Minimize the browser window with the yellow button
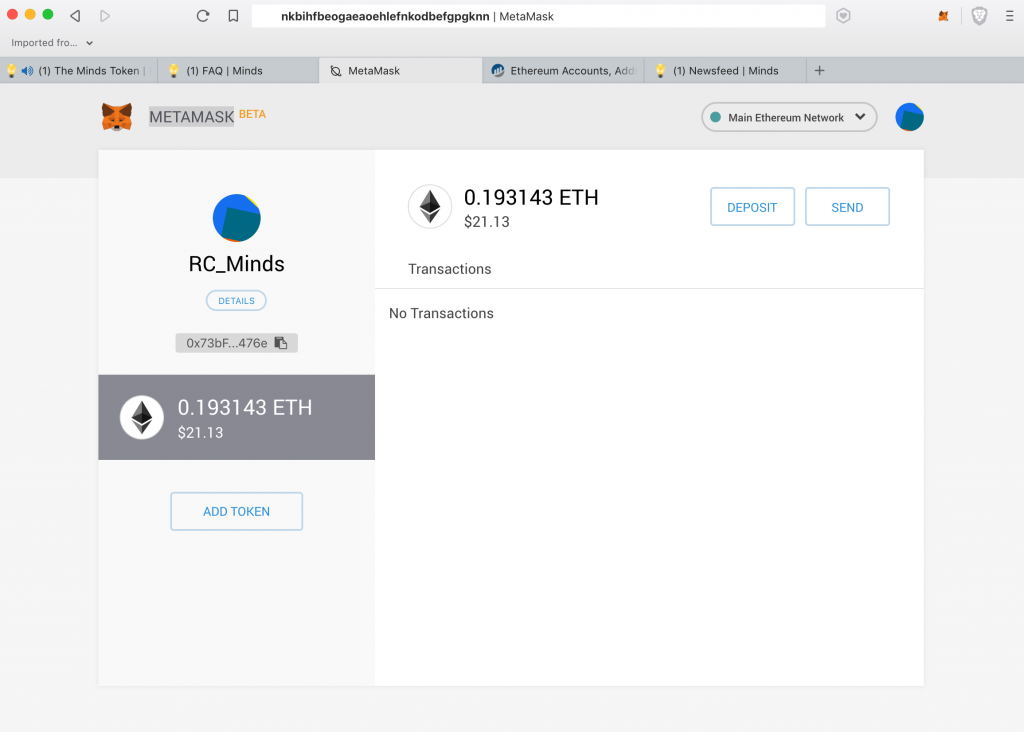The height and width of the screenshot is (732, 1024). [x=30, y=14]
